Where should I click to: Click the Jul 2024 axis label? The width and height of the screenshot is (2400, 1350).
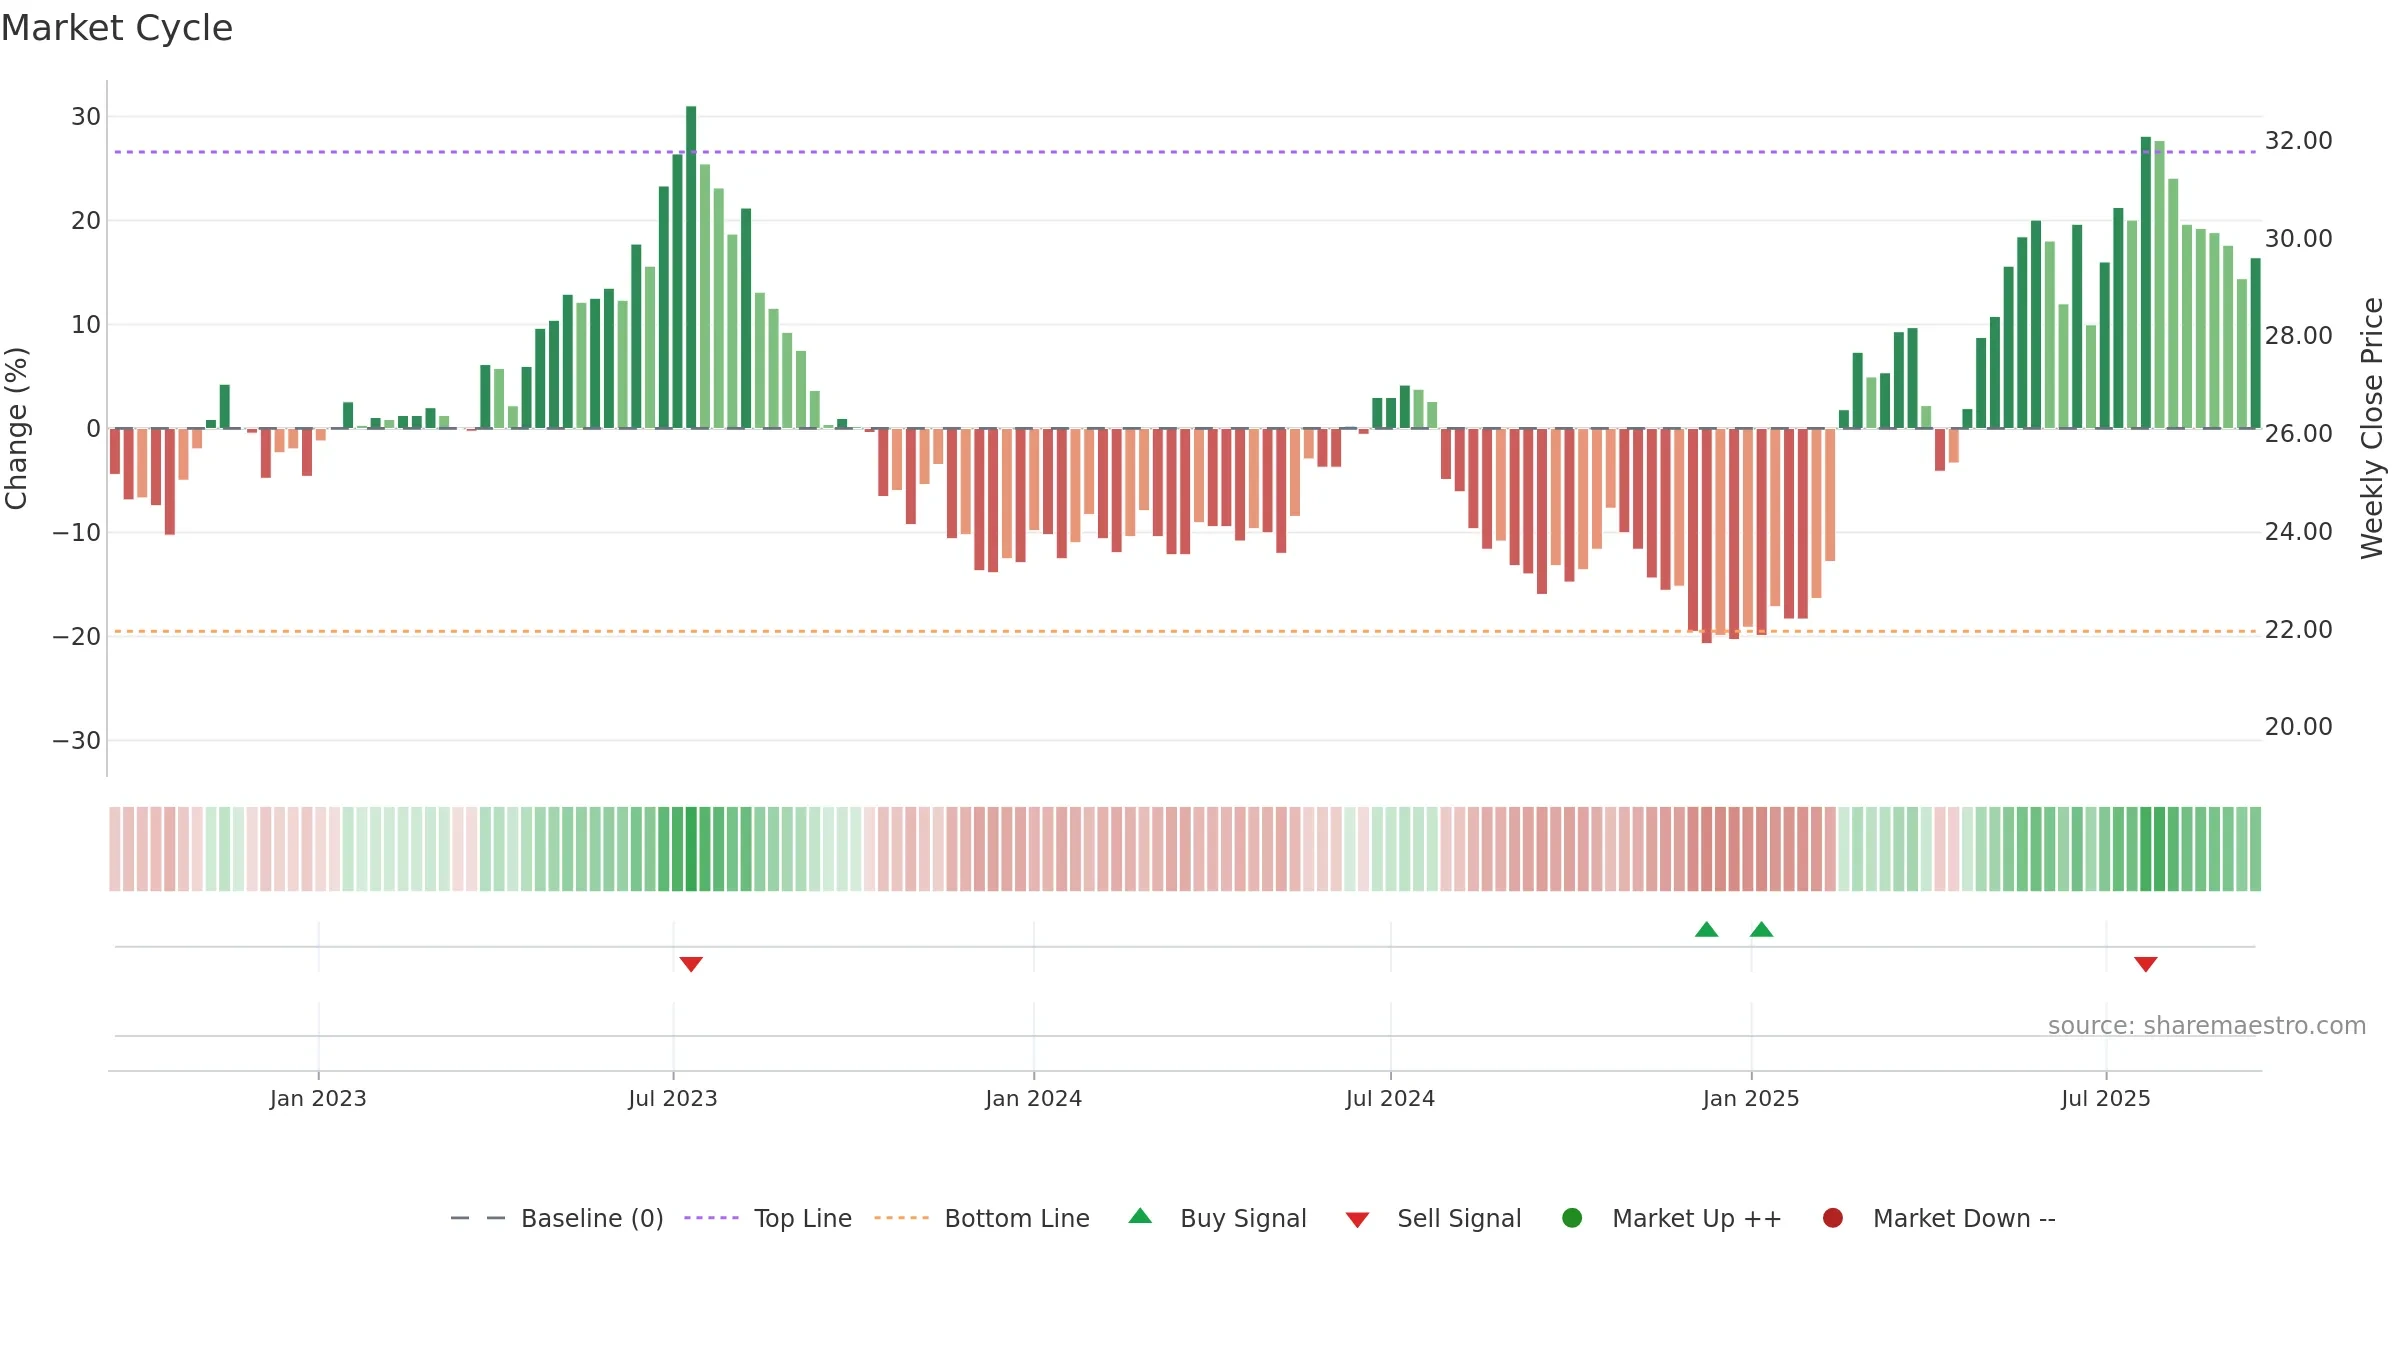click(1390, 1098)
